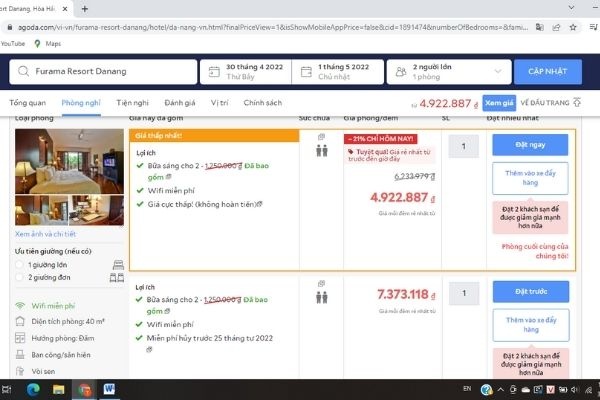
Task: Open the "Xem ảnh và chi tiết" link
Action: click(x=47, y=233)
